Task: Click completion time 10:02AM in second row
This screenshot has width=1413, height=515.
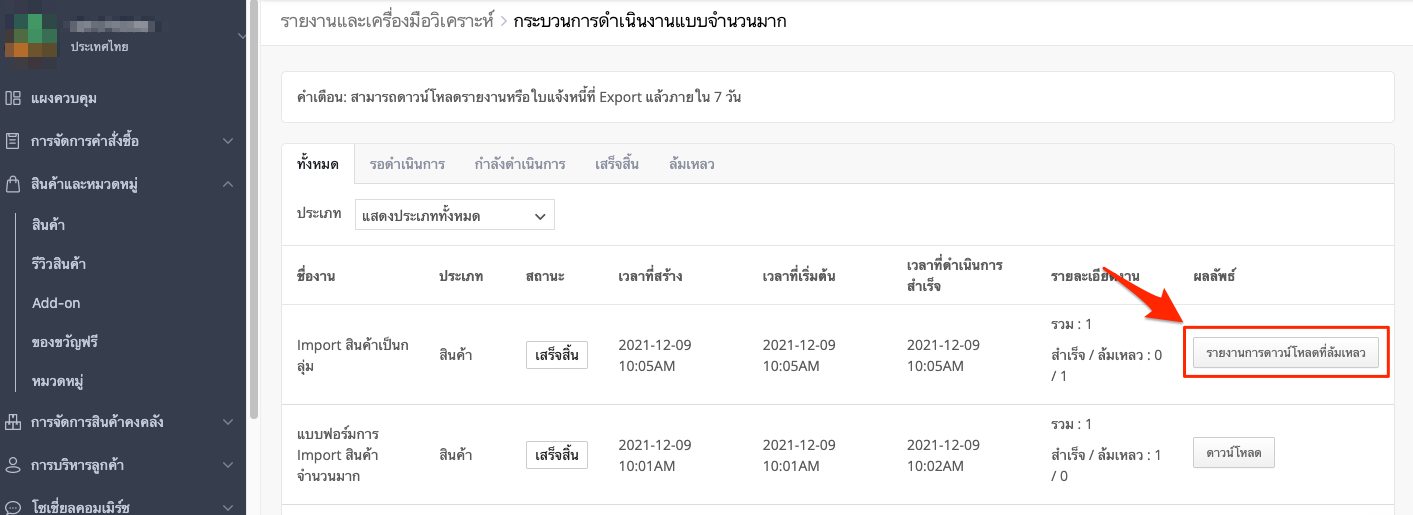Action: coord(935,466)
